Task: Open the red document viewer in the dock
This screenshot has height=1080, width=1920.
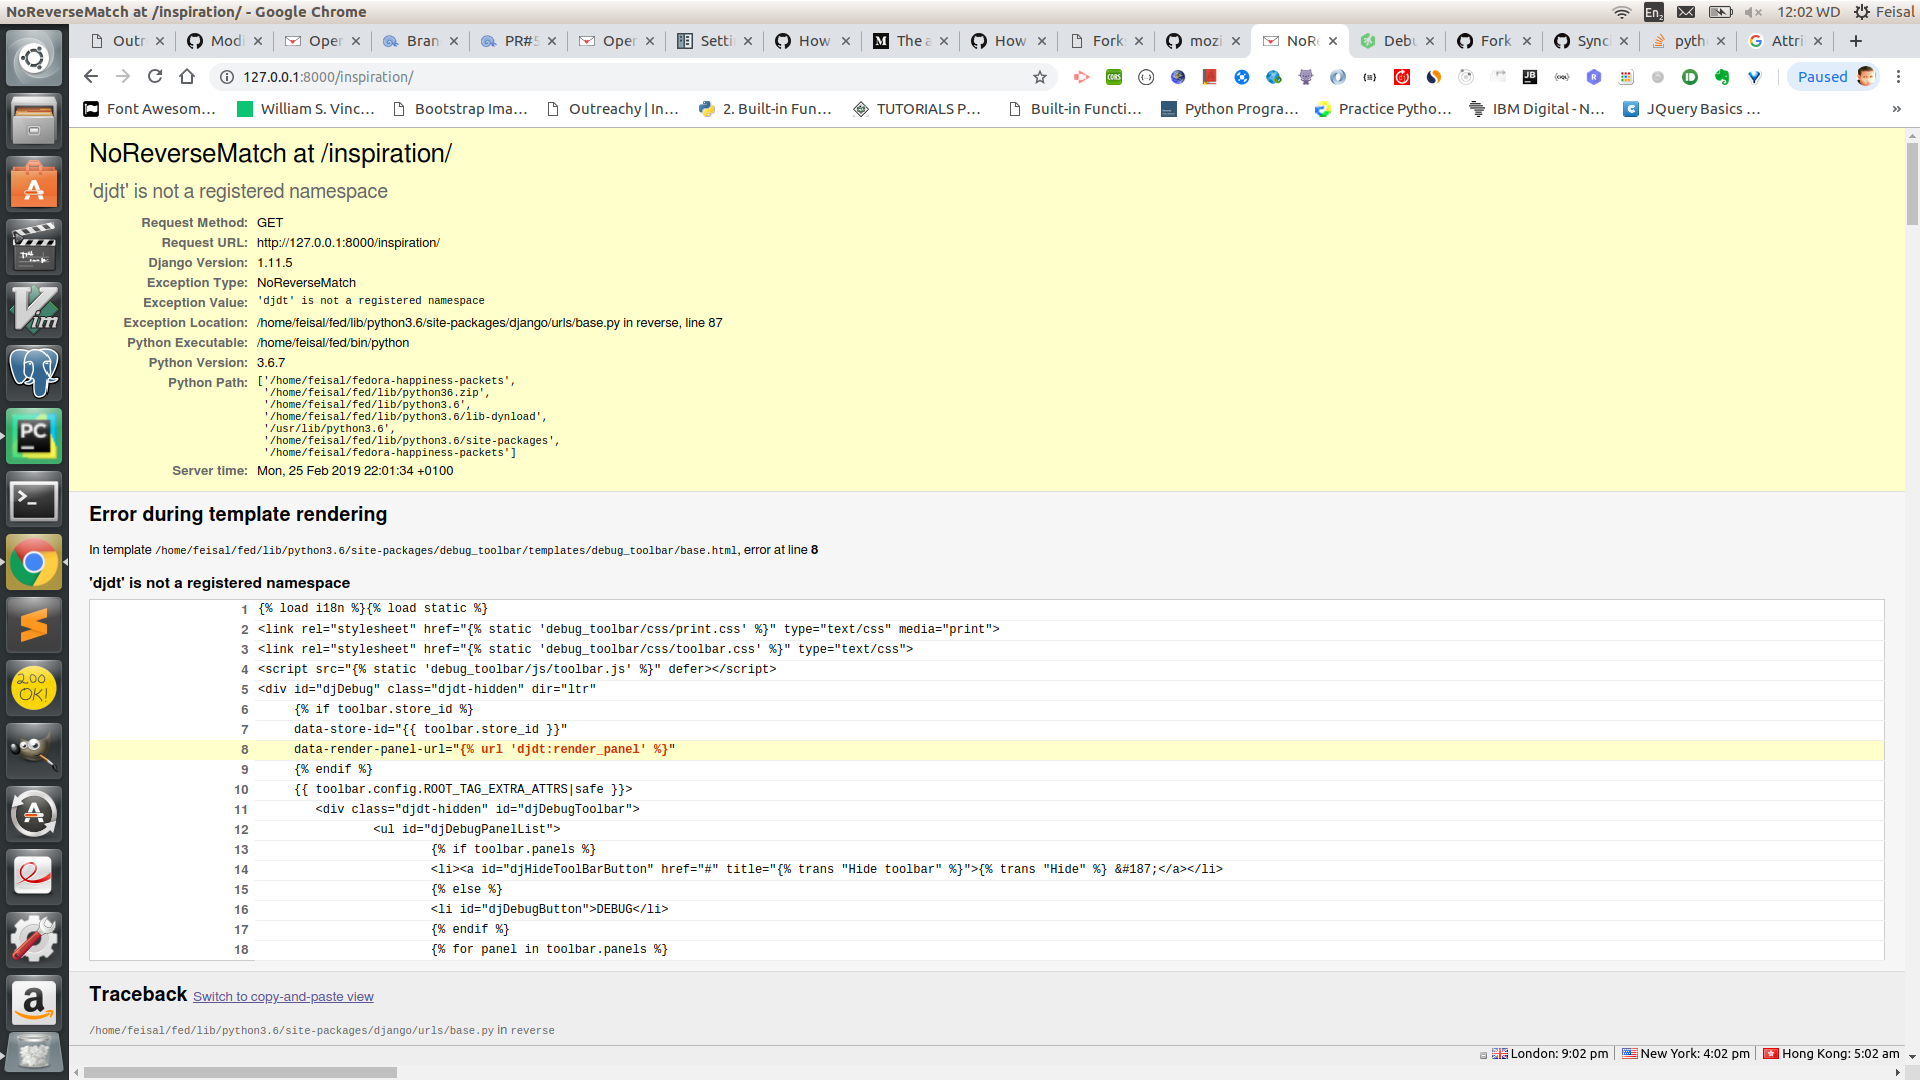Action: 34,876
